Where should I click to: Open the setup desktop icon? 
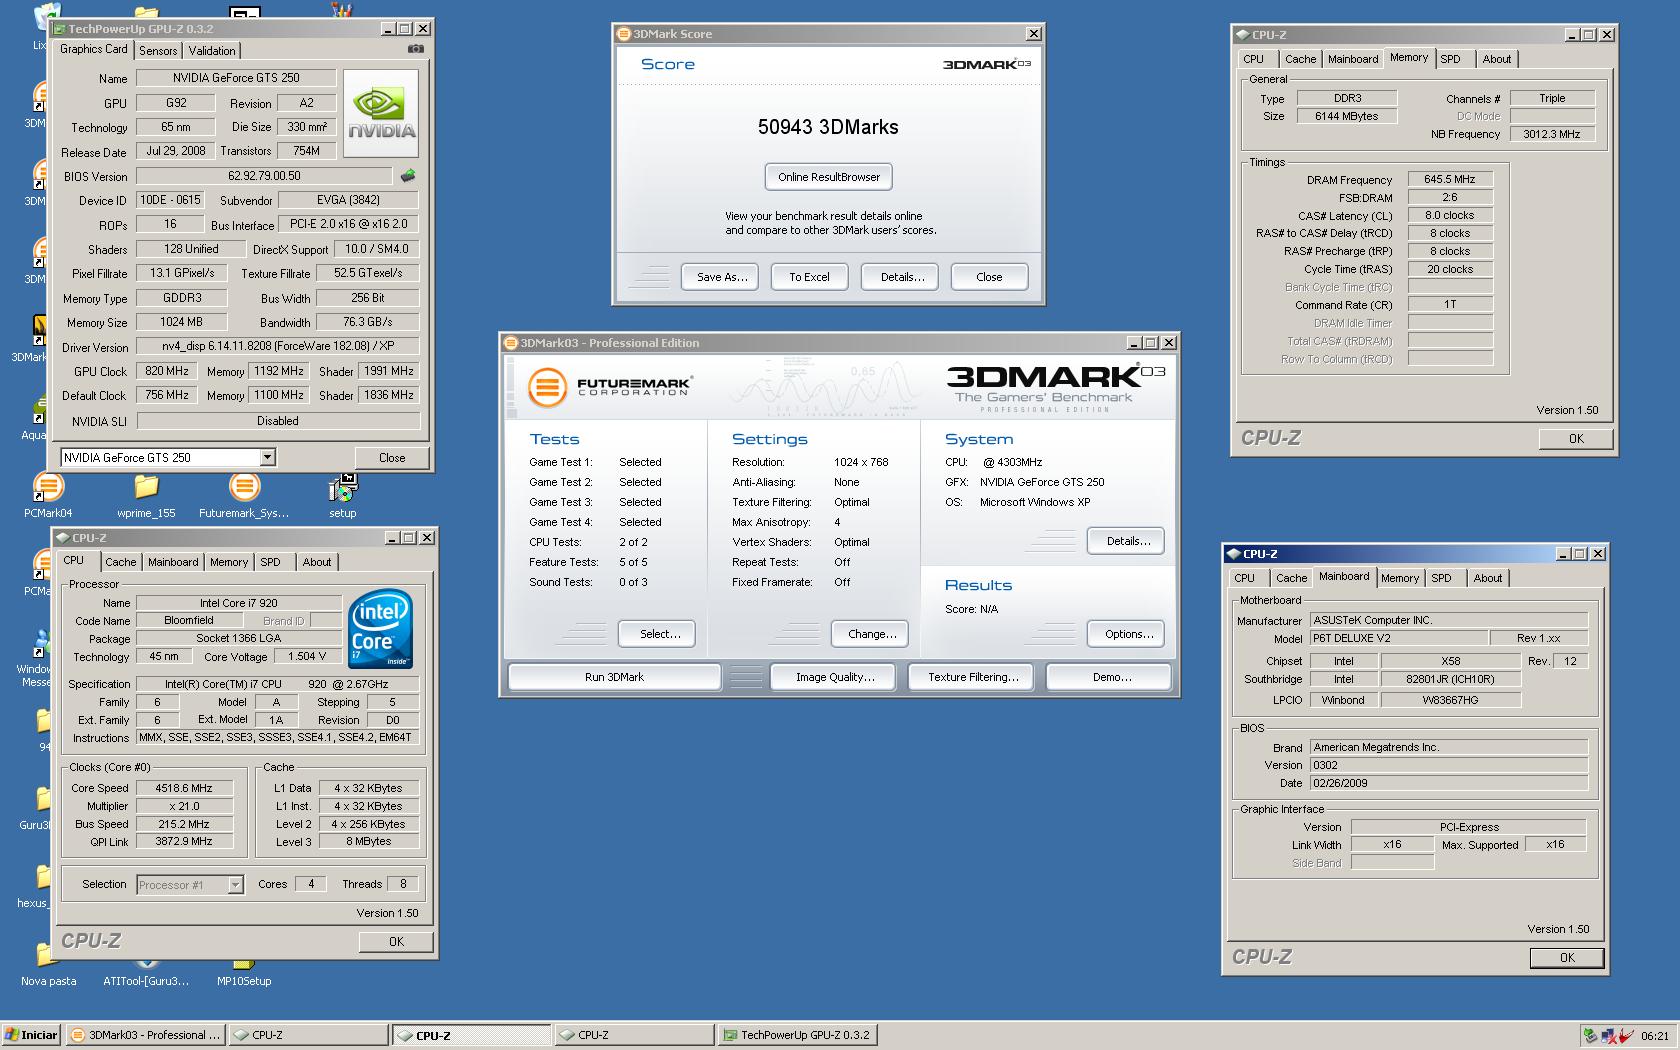(x=342, y=496)
